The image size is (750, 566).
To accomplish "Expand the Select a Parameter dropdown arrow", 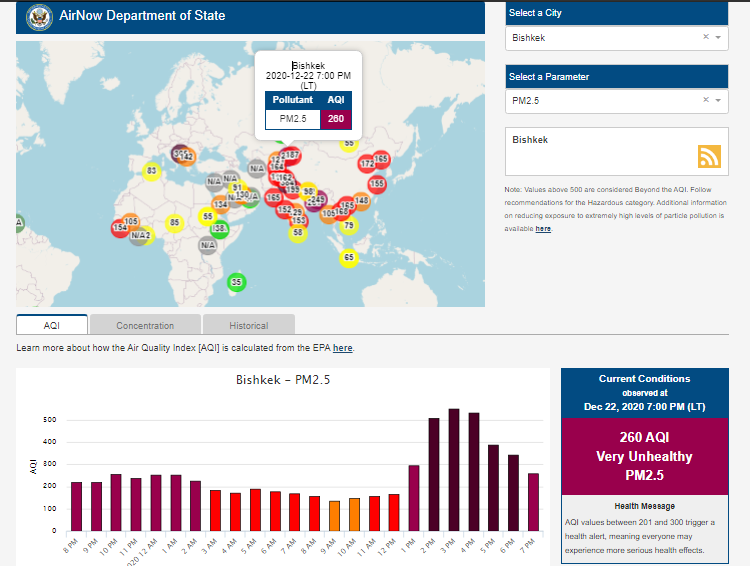I will point(718,100).
